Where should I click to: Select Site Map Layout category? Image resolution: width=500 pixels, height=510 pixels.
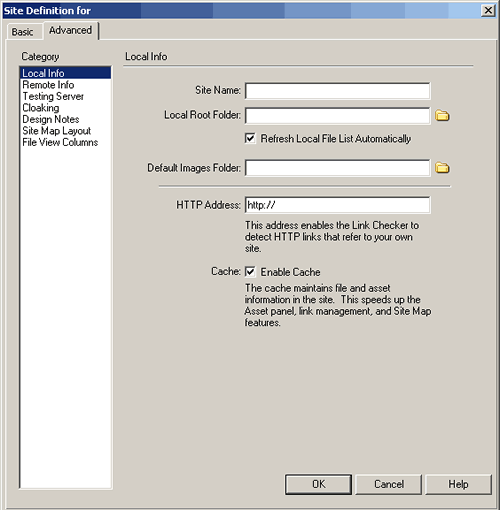click(x=65, y=131)
